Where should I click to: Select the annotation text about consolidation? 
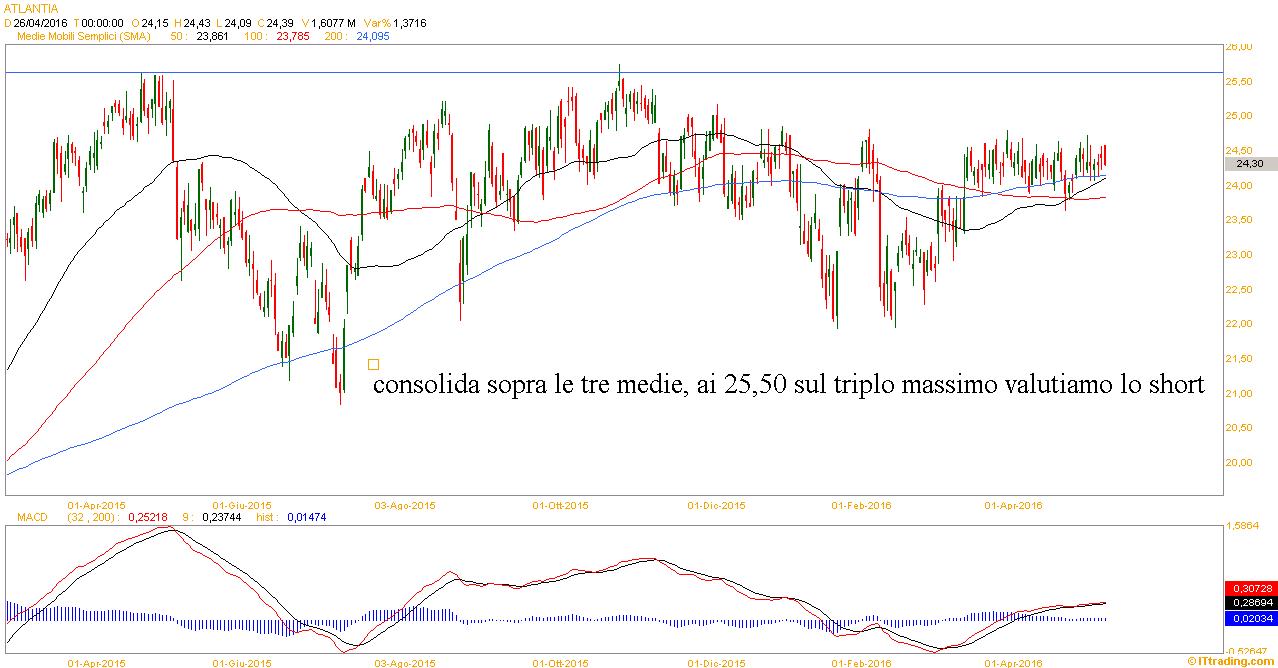[788, 386]
